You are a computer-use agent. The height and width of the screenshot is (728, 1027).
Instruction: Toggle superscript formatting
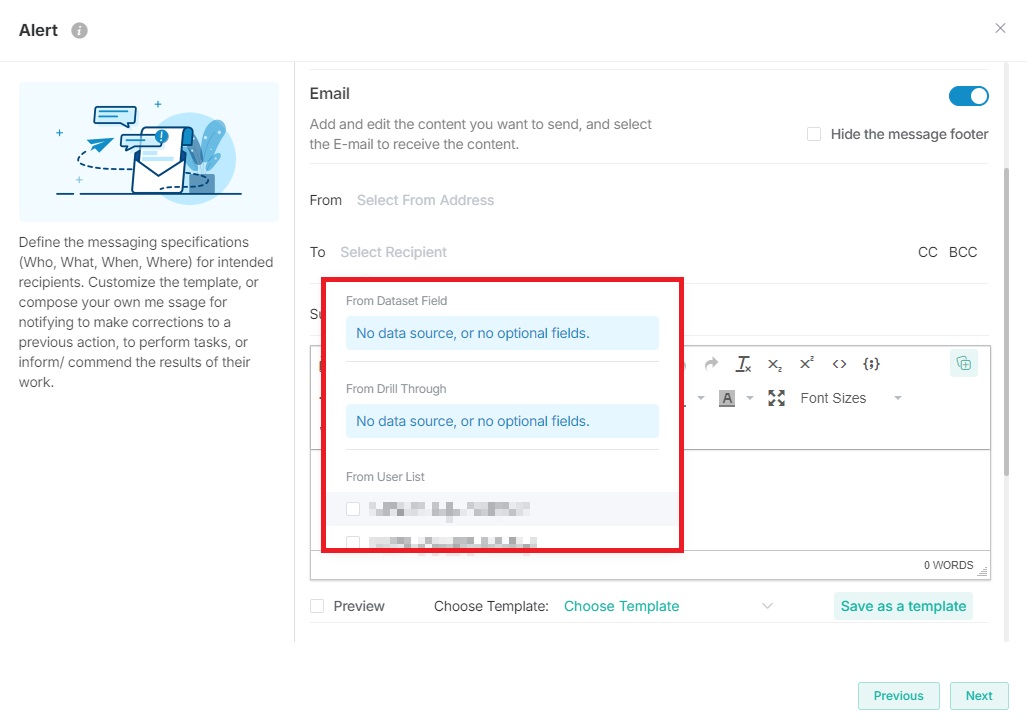click(x=807, y=364)
